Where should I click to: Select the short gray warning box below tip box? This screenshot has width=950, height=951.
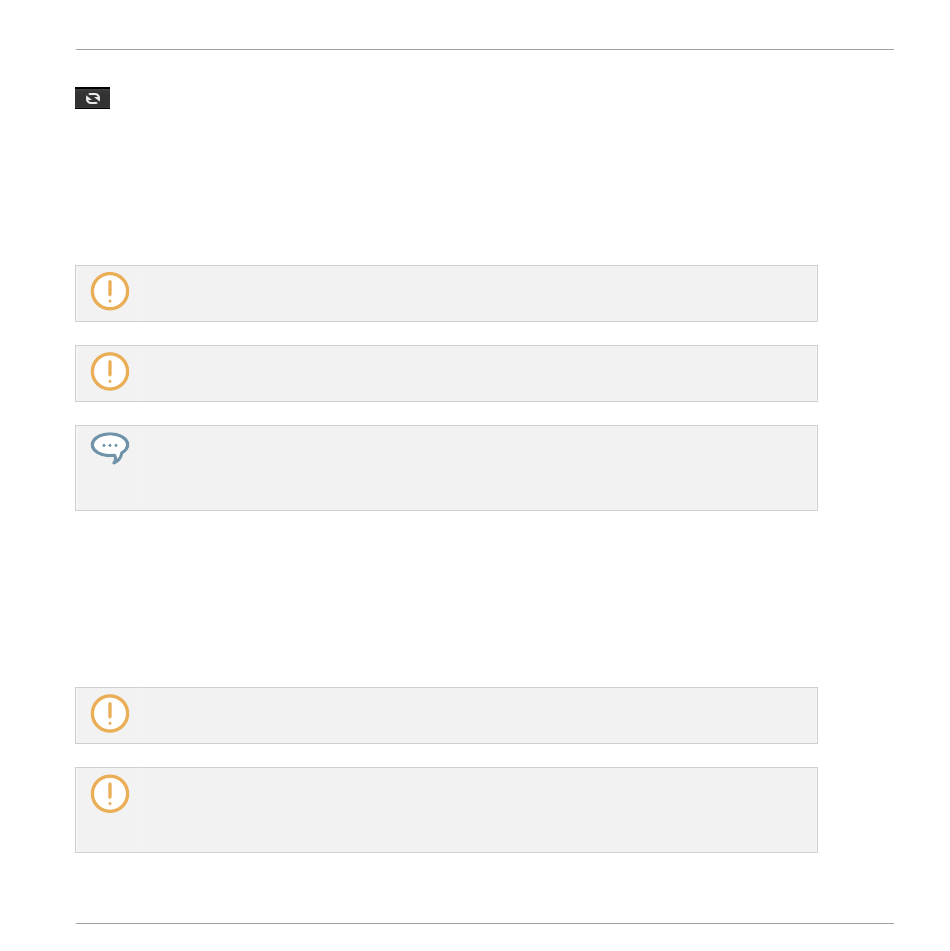(x=446, y=716)
